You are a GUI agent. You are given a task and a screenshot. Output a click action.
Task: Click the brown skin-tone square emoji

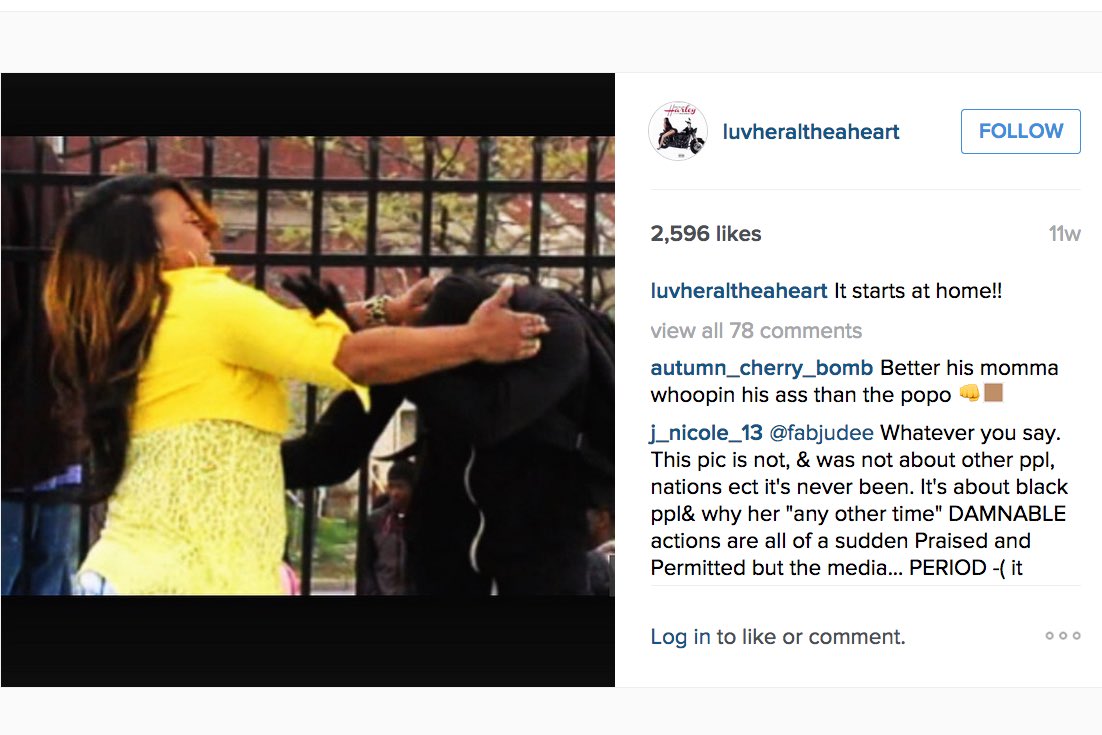tap(993, 393)
